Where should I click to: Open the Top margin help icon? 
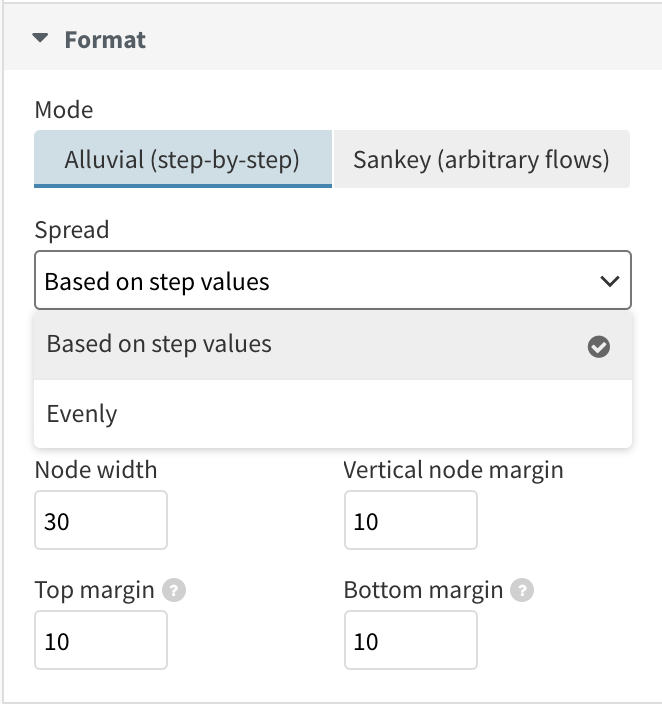174,590
